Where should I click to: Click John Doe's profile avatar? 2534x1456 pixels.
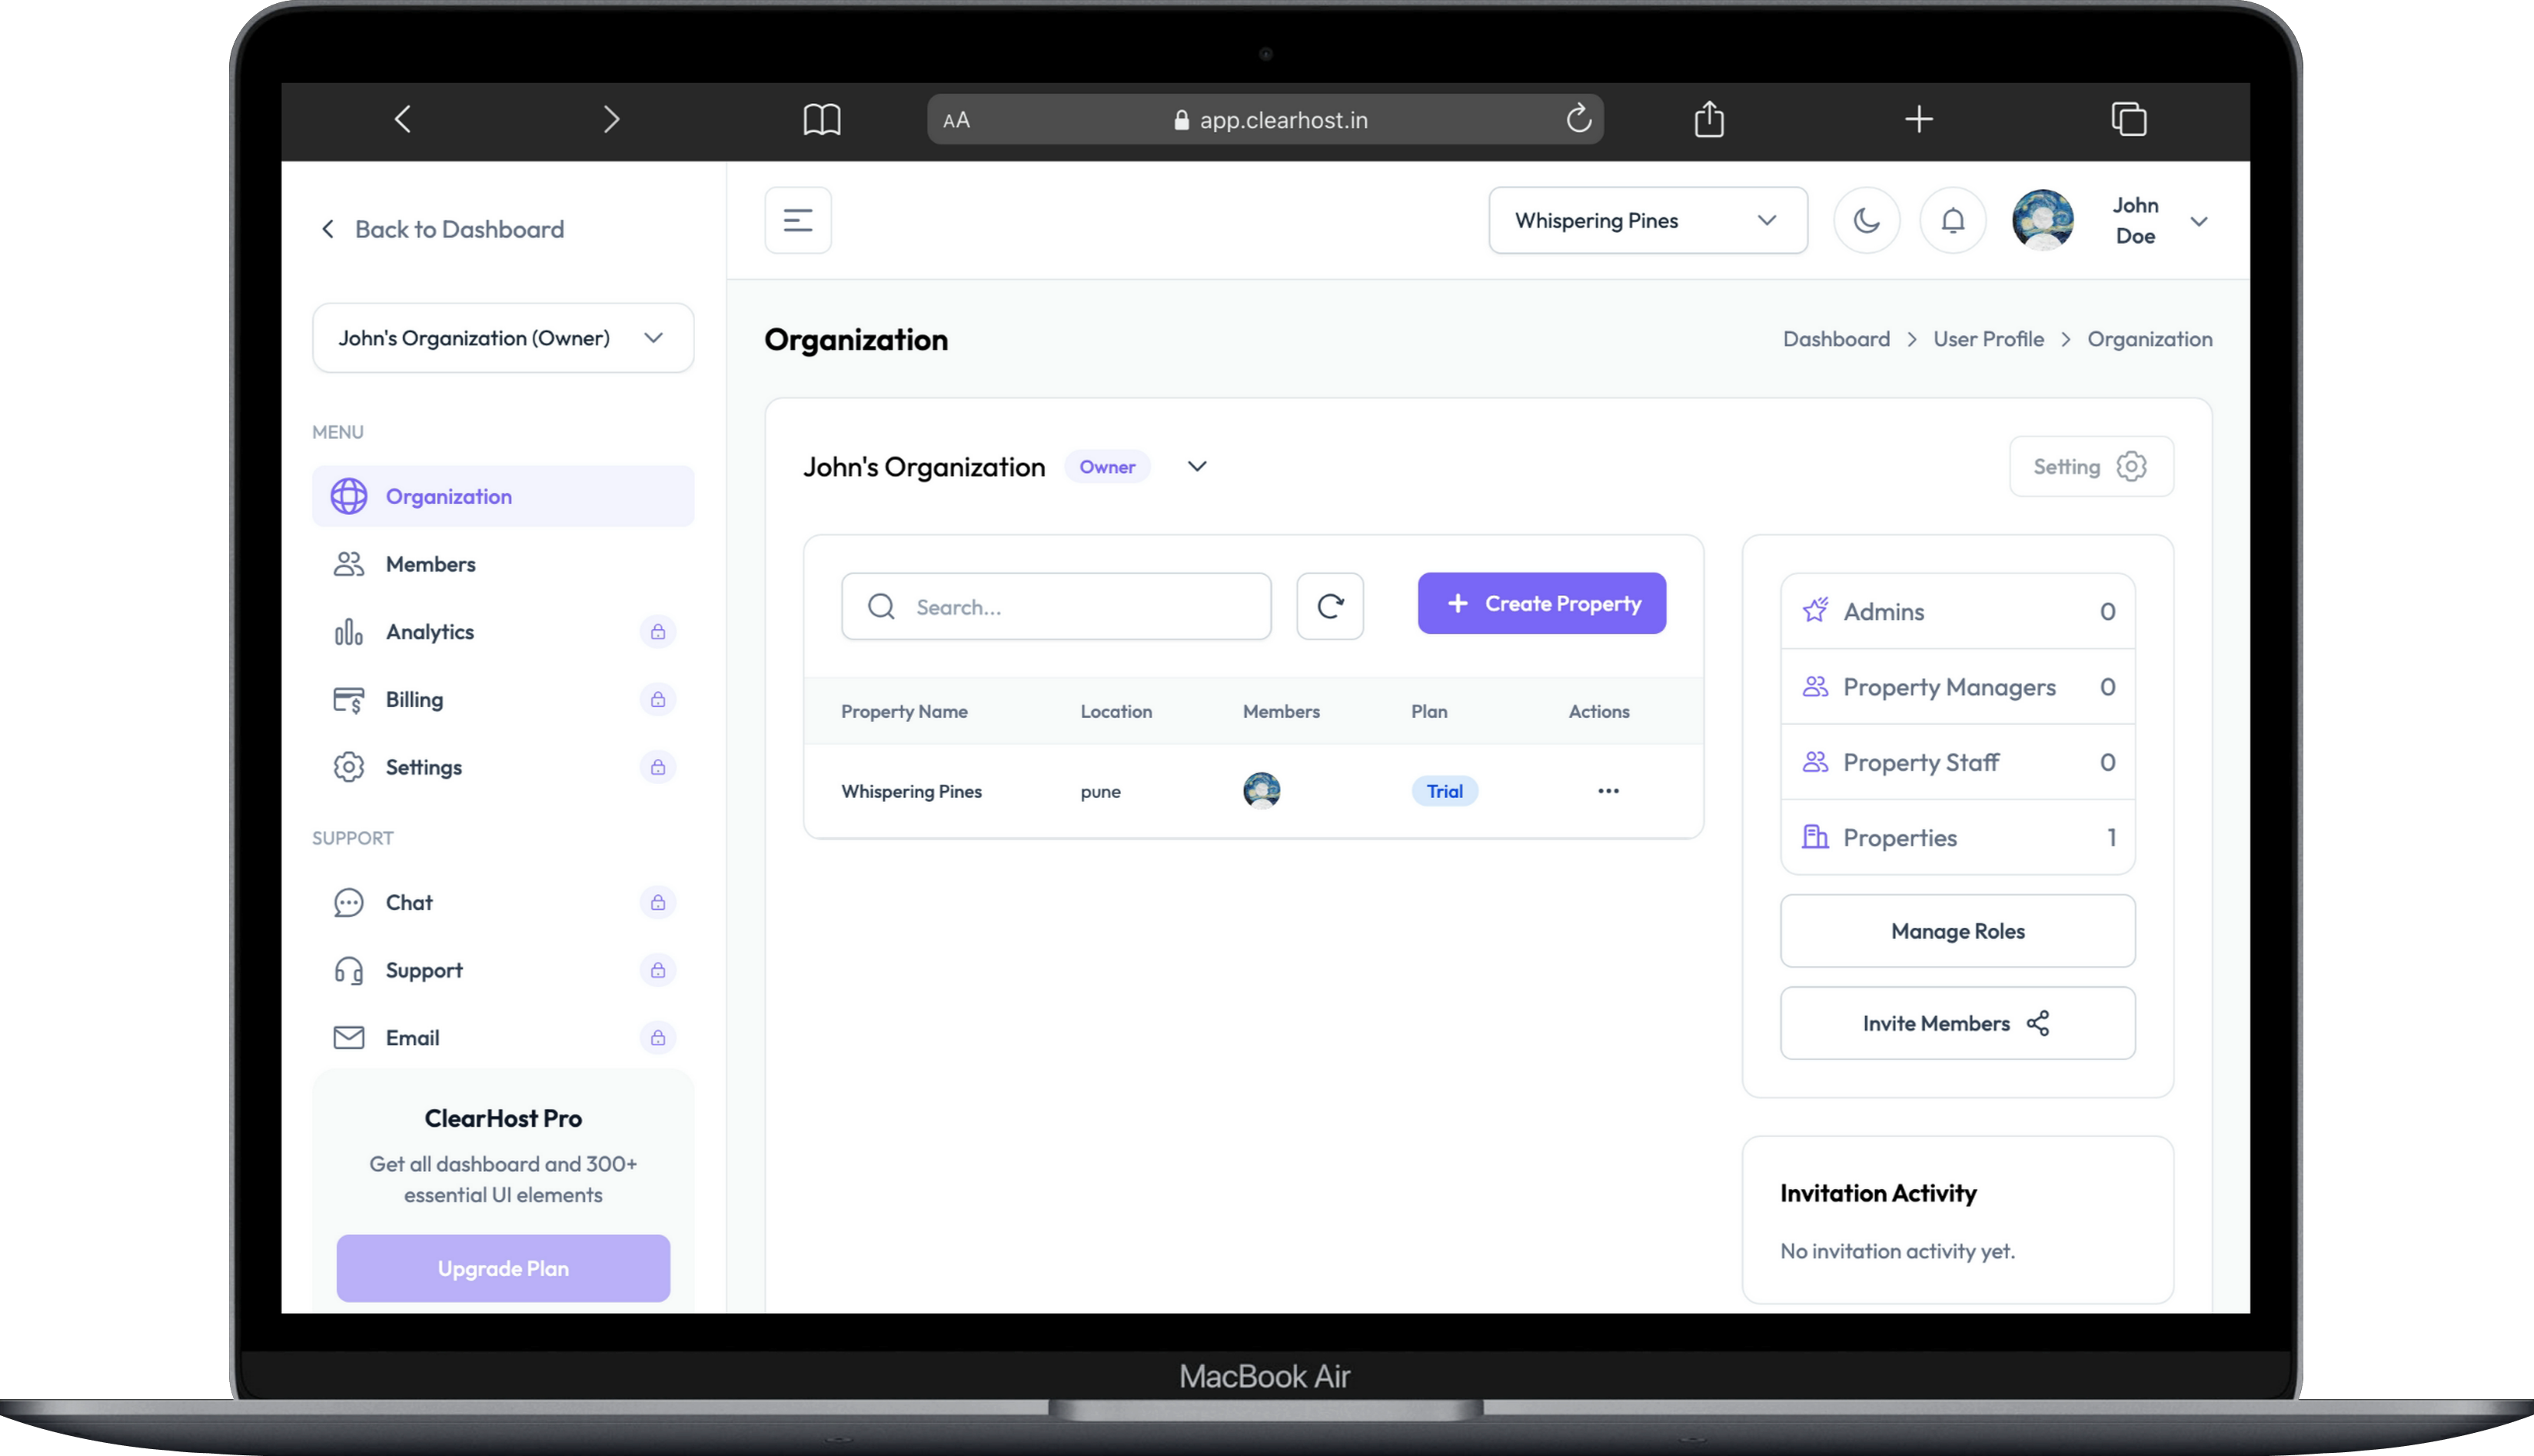click(2042, 220)
